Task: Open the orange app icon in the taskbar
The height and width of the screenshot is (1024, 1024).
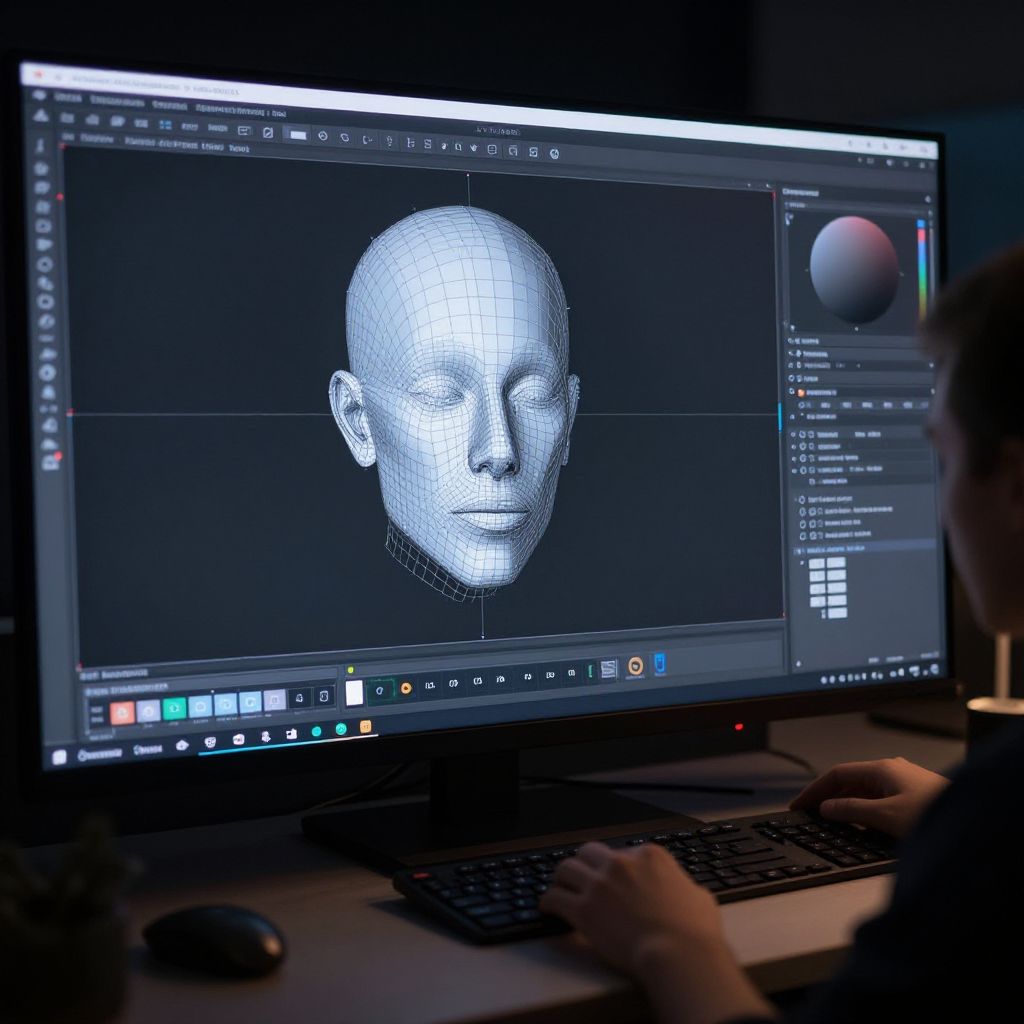Action: point(366,726)
